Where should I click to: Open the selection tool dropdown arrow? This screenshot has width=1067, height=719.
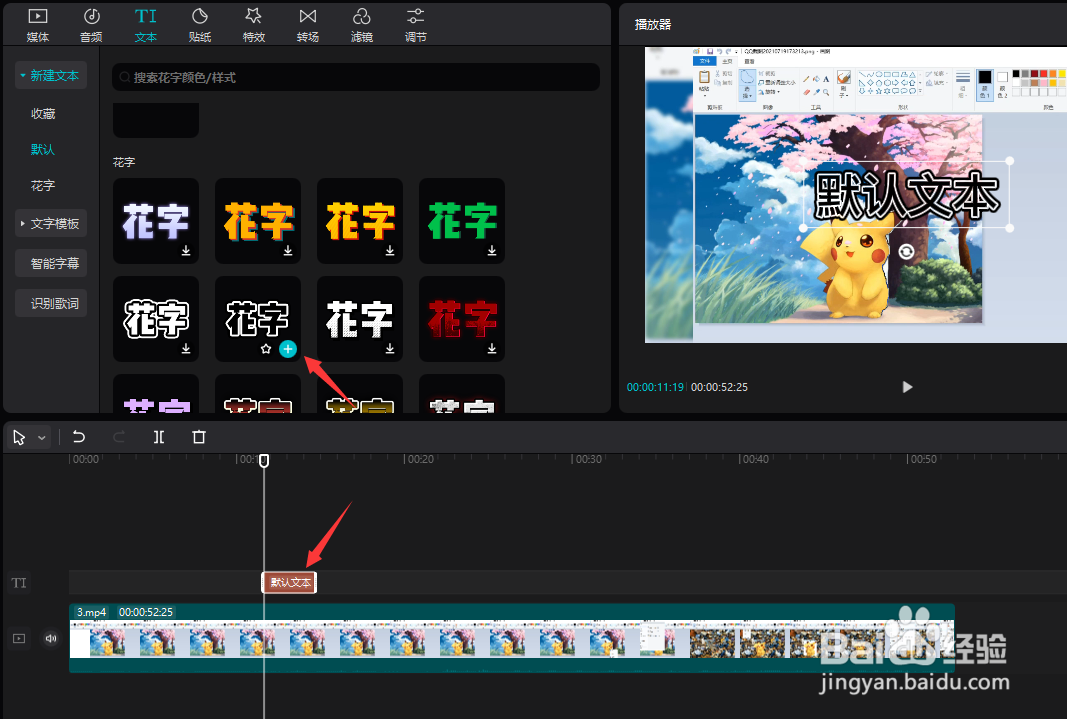coord(42,437)
